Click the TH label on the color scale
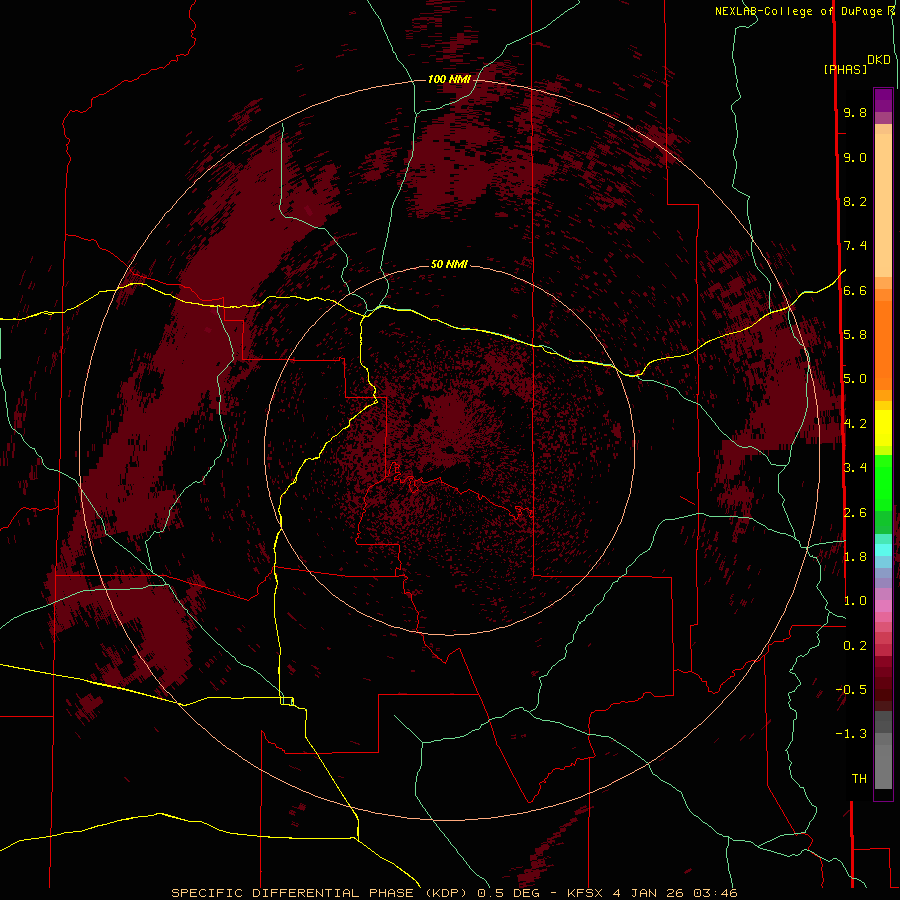This screenshot has height=900, width=900. pyautogui.click(x=859, y=778)
